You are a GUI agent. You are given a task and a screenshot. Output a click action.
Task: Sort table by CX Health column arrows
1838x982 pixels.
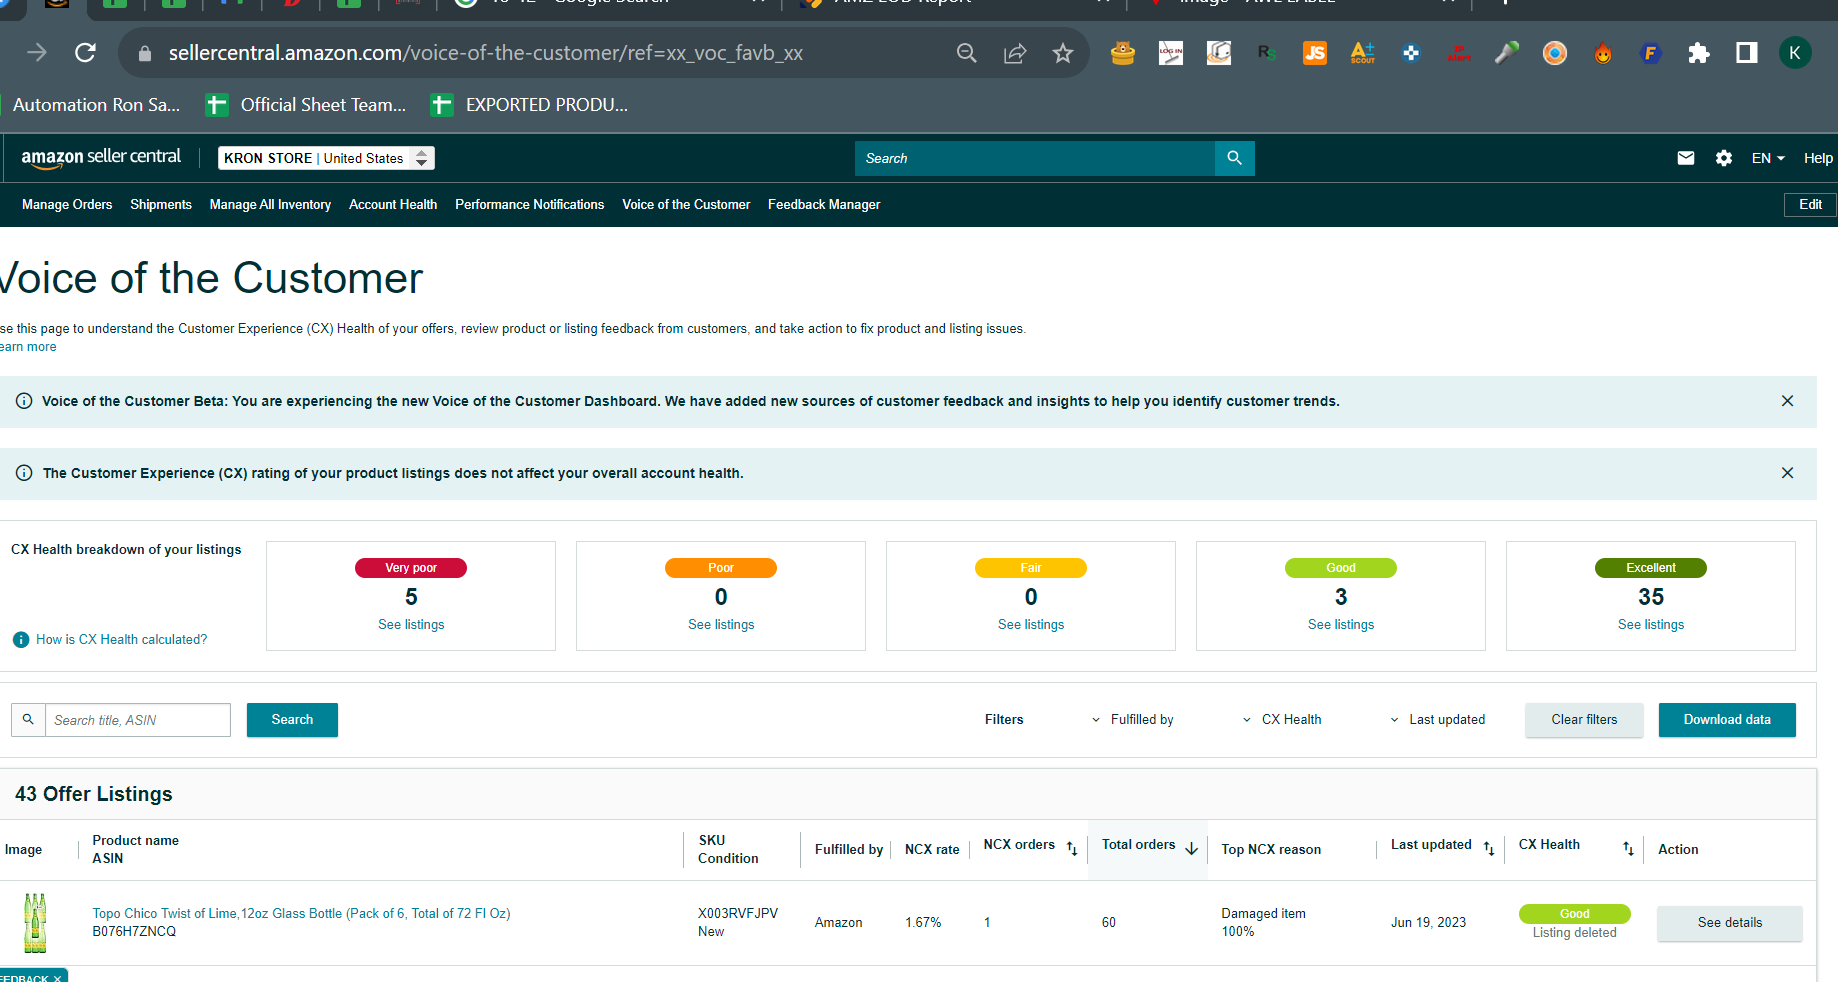(x=1628, y=848)
